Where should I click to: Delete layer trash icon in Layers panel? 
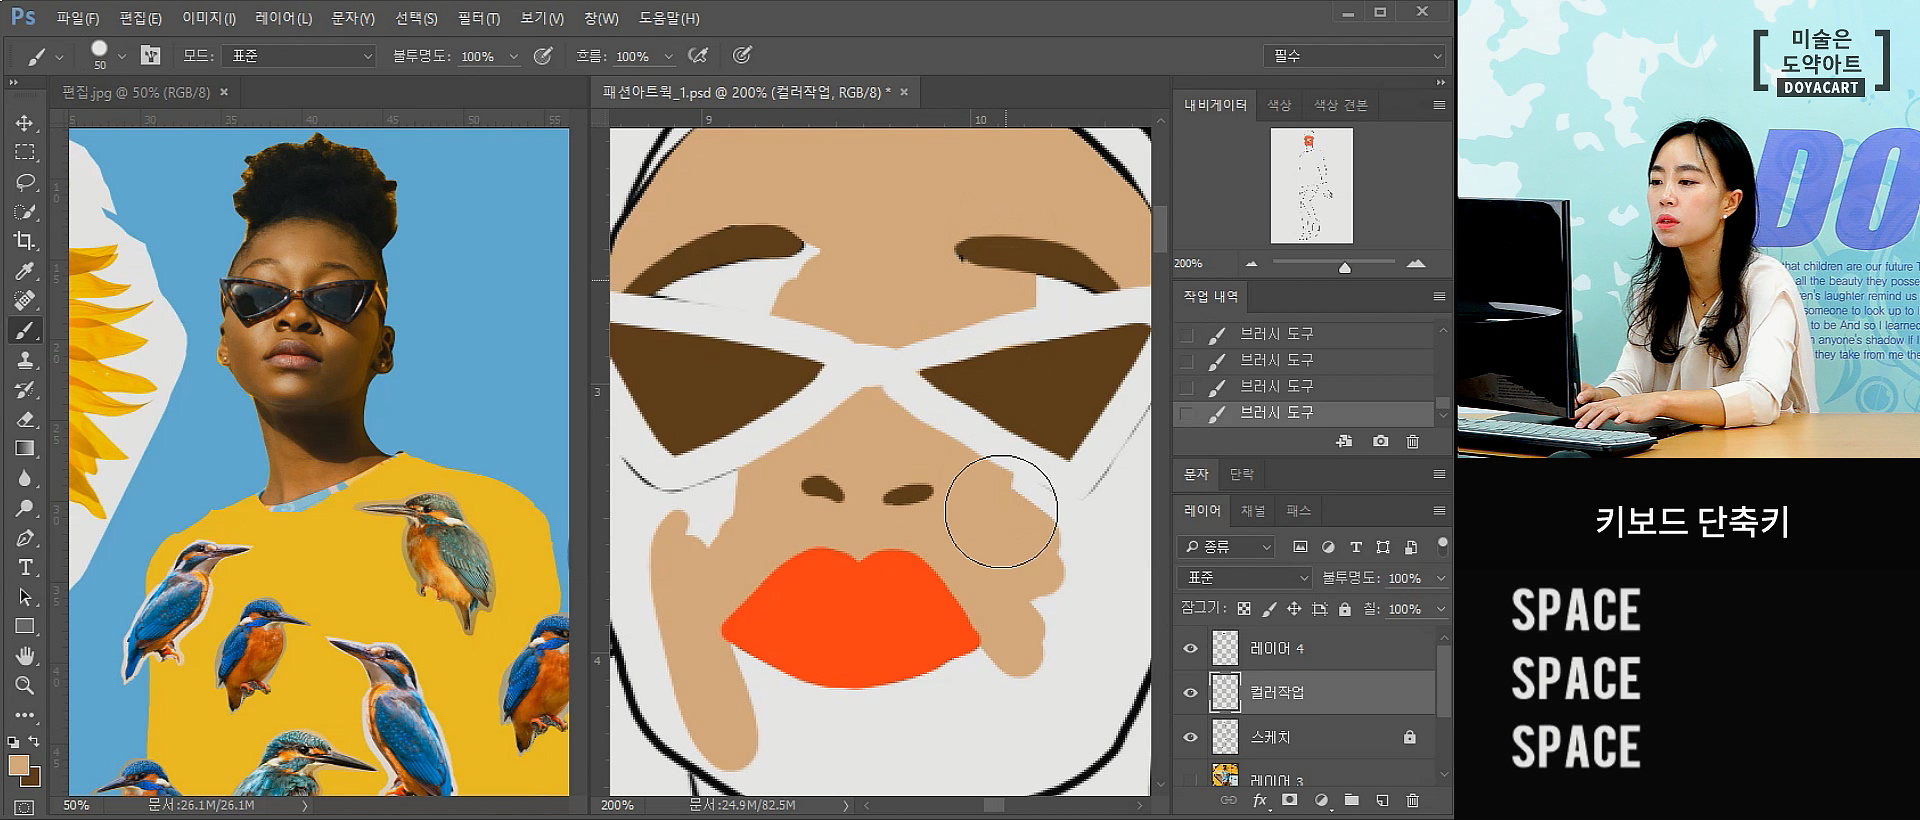pyautogui.click(x=1412, y=800)
